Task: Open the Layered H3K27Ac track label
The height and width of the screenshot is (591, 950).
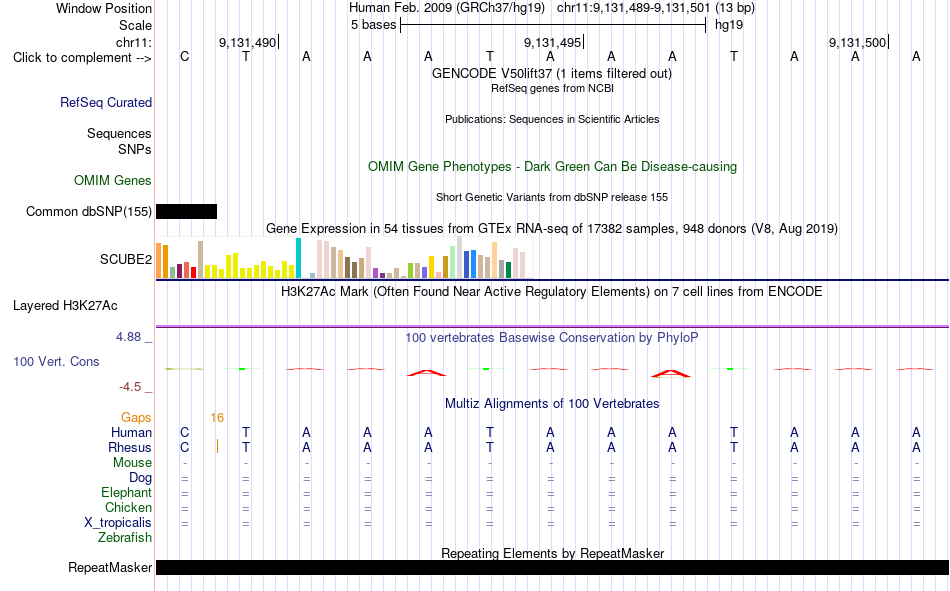Action: (65, 306)
